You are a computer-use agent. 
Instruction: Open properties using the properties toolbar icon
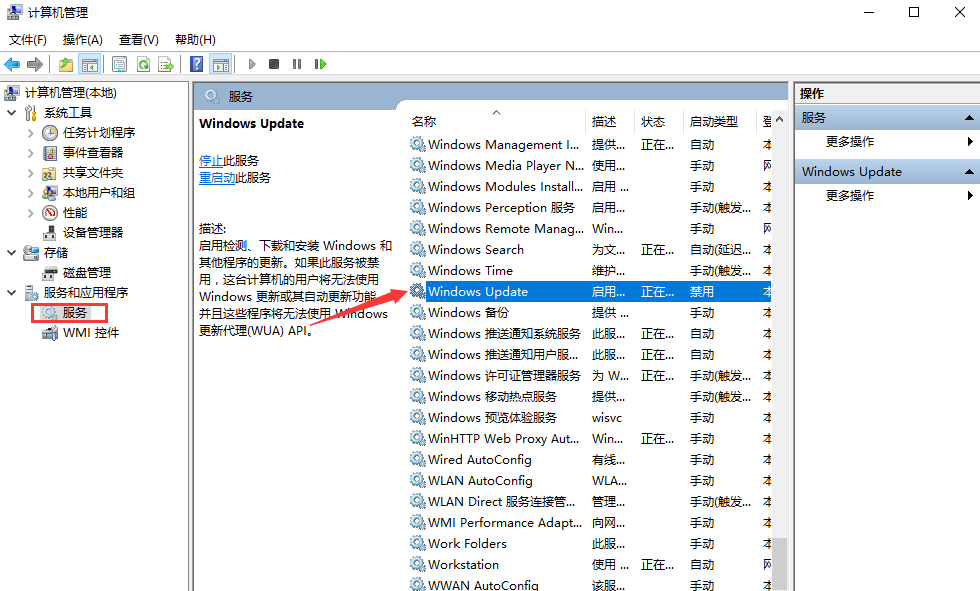[x=119, y=63]
